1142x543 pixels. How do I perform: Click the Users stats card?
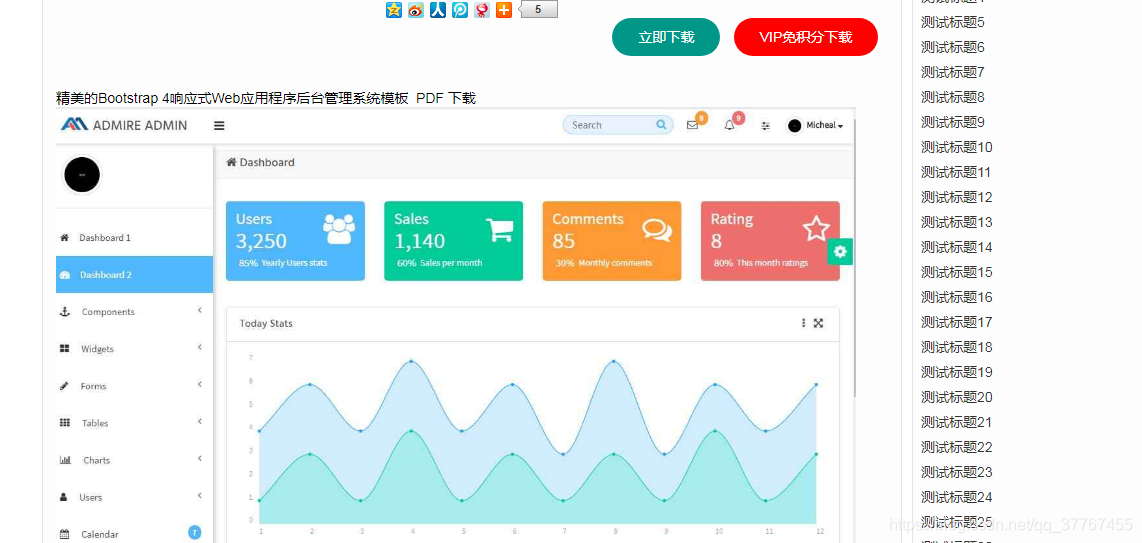tap(295, 241)
